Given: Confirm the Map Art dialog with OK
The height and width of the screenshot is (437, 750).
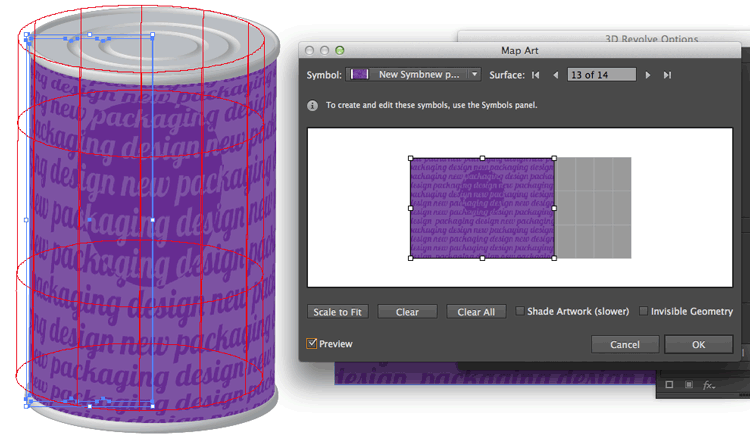Looking at the screenshot, I should coord(698,344).
